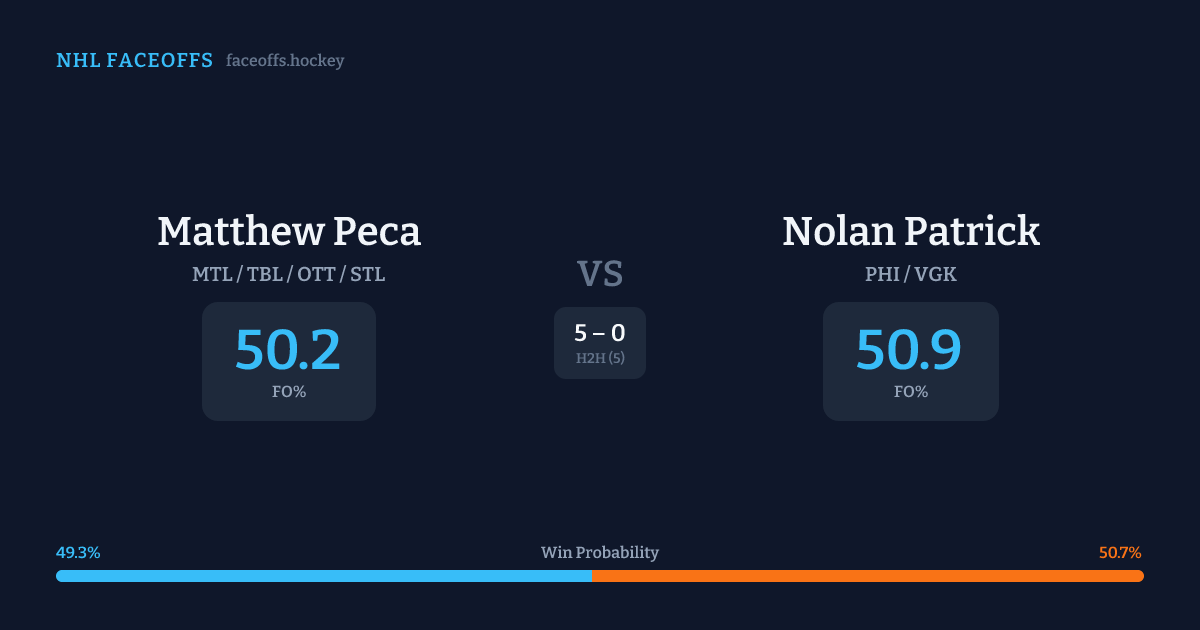The height and width of the screenshot is (630, 1200).
Task: Select the Matthew Peca player name
Action: [x=289, y=231]
